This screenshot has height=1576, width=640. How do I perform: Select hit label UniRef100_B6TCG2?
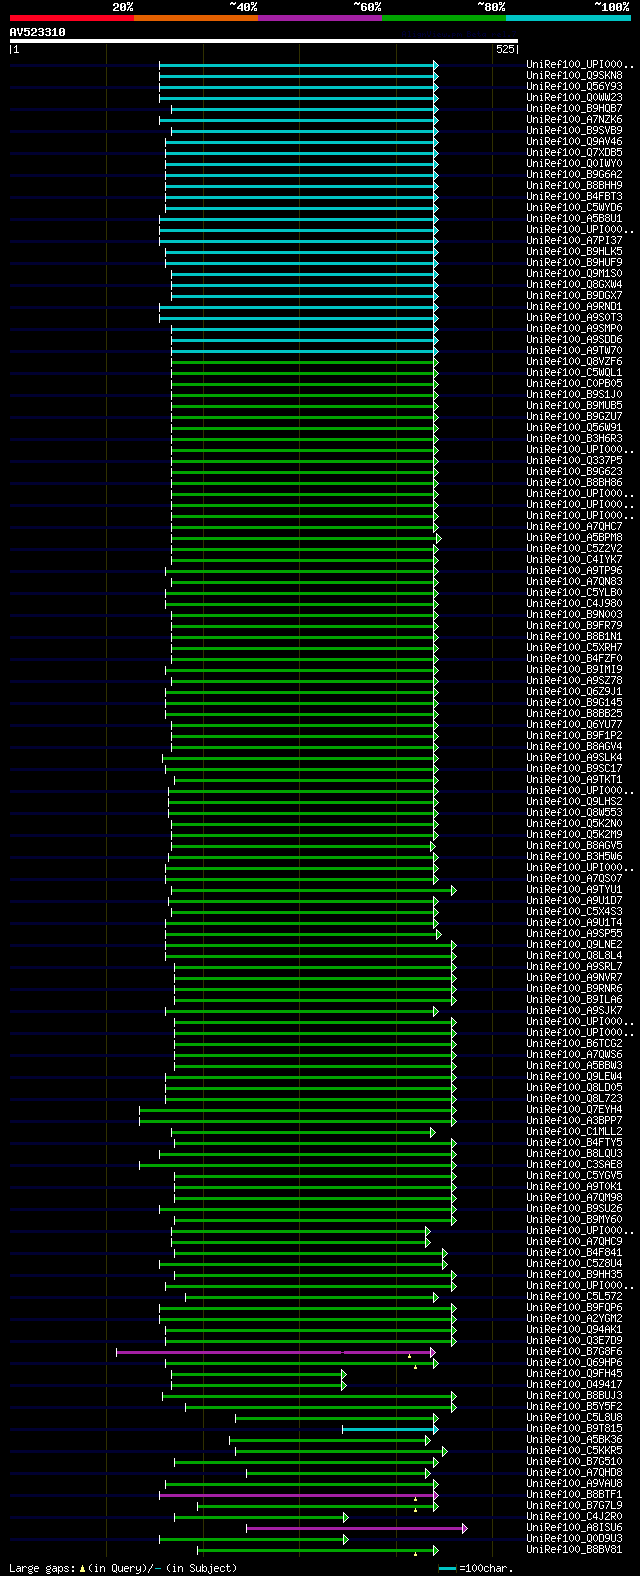coord(574,1043)
